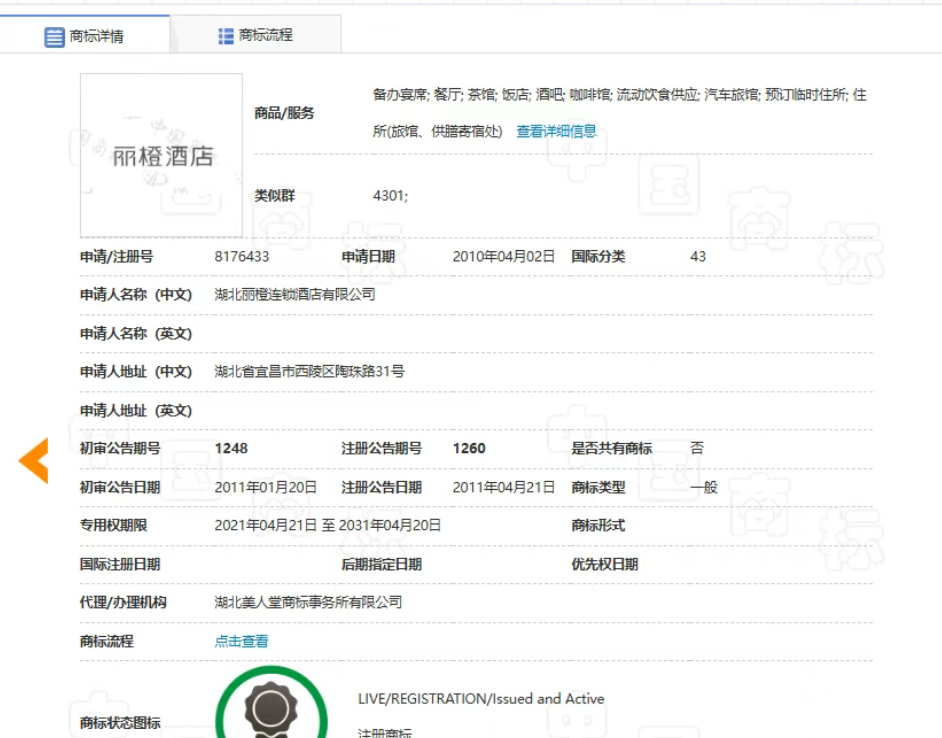942x738 pixels.
Task: Select the application date 2010年04月02日
Action: pos(503,257)
